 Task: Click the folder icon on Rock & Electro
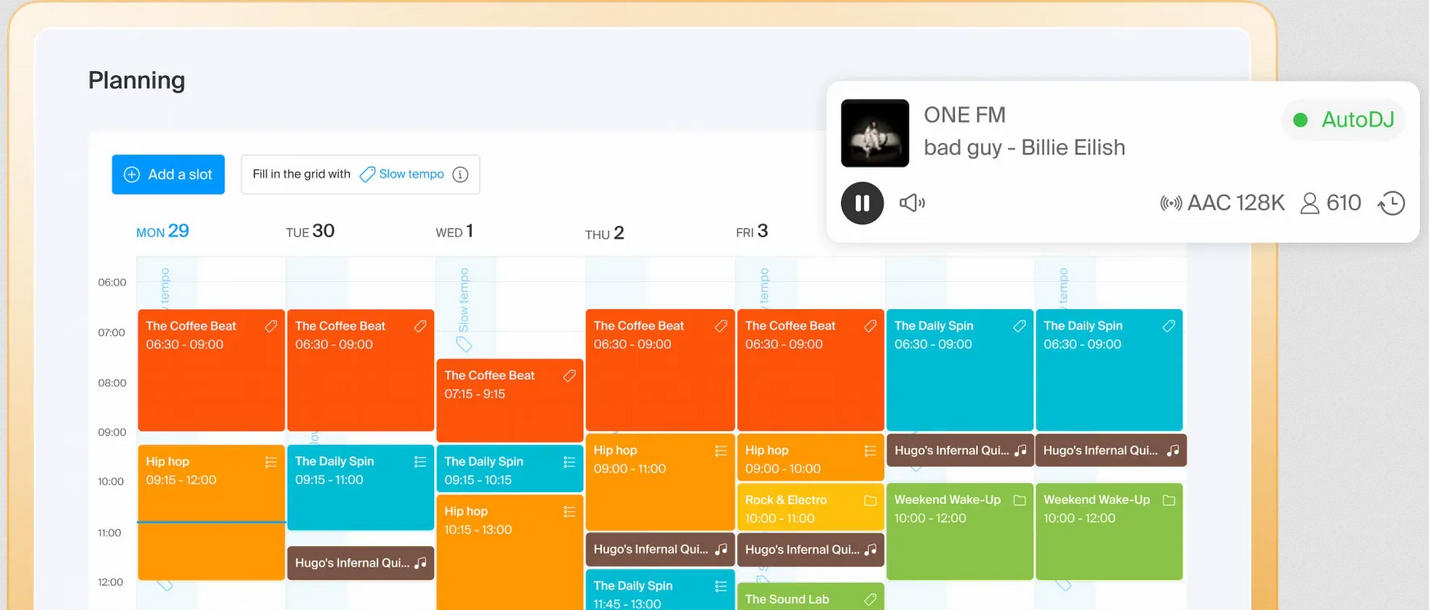click(870, 500)
